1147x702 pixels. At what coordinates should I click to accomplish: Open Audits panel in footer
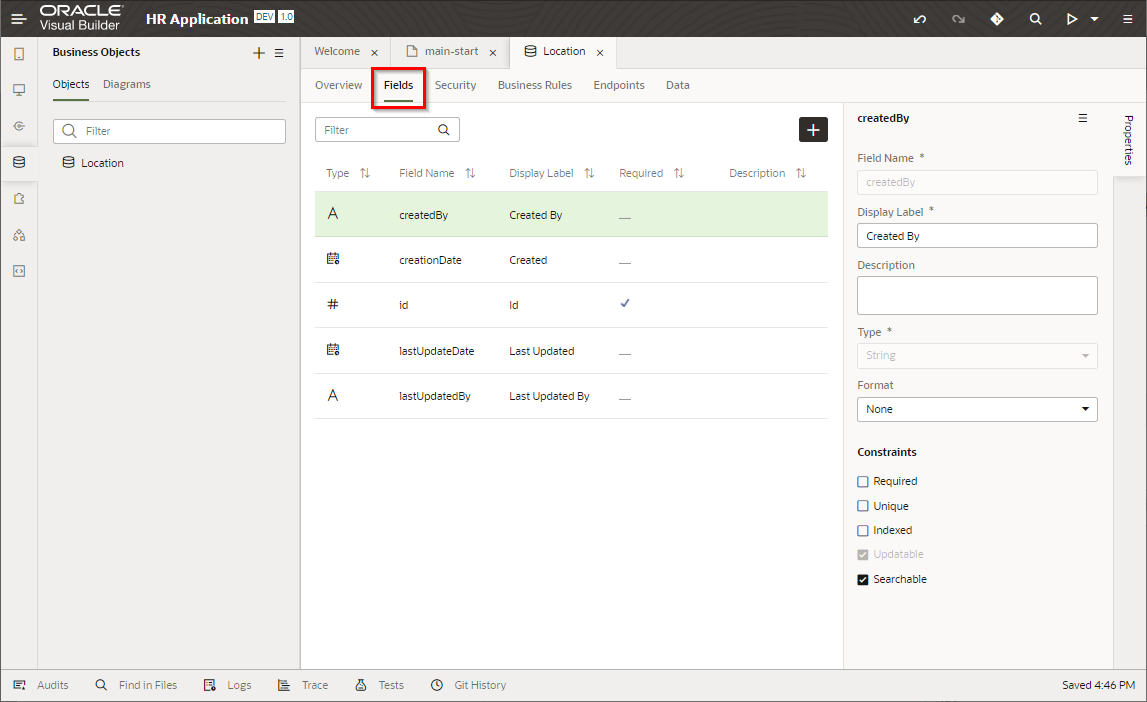[x=41, y=685]
